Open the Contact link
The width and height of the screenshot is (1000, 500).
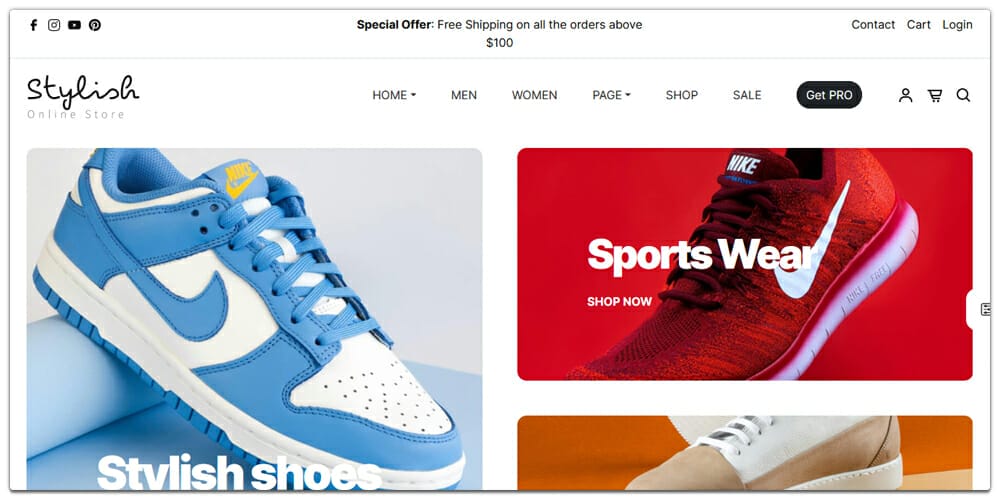click(873, 25)
